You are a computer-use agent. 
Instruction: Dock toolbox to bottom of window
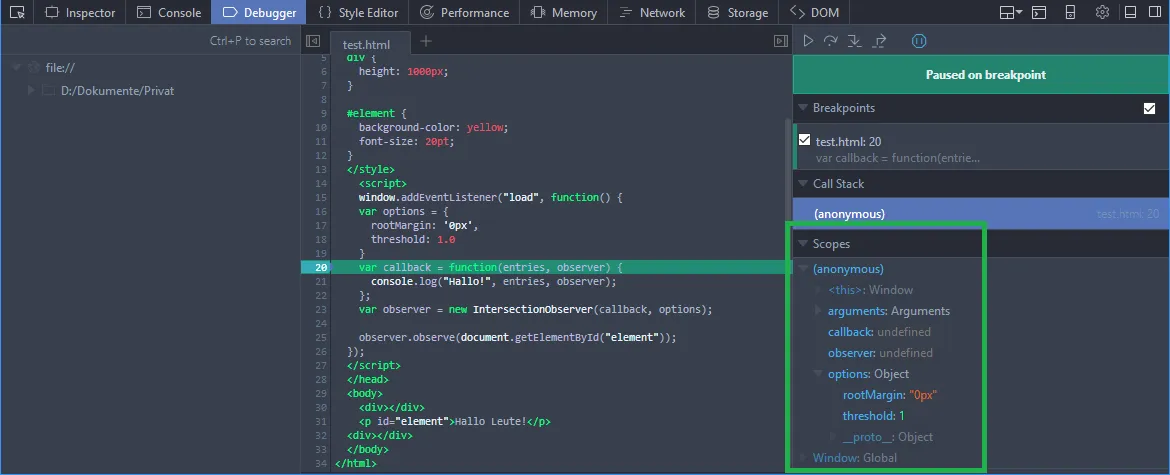click(1130, 13)
